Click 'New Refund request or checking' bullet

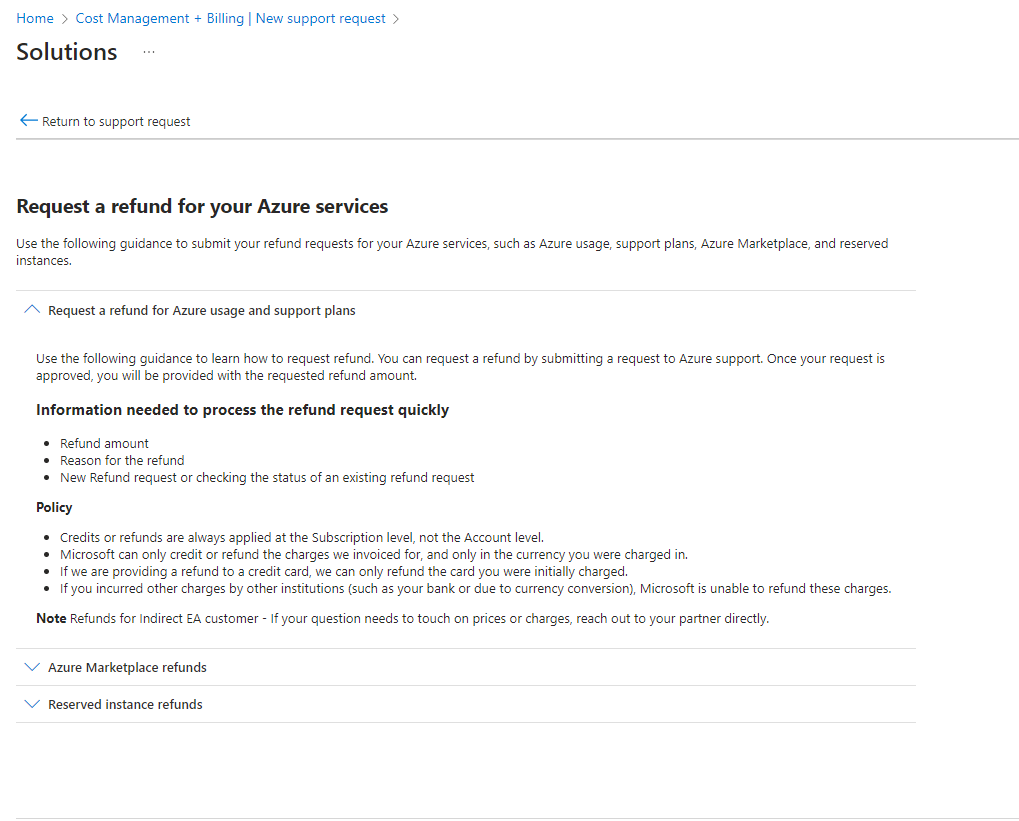pos(267,478)
